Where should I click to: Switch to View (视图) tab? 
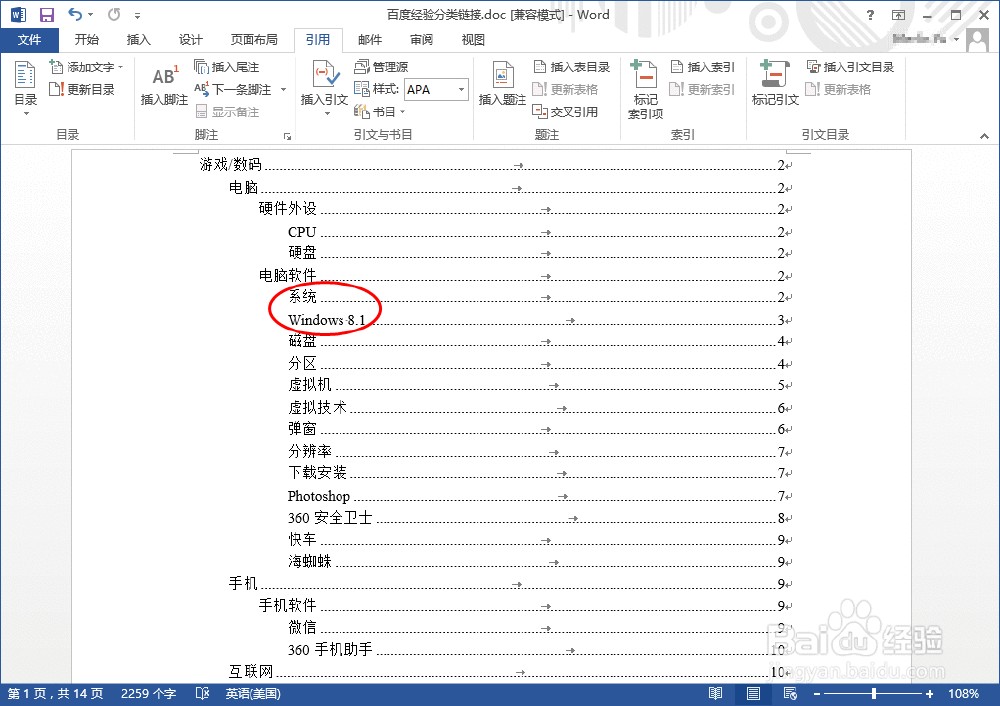coord(473,40)
